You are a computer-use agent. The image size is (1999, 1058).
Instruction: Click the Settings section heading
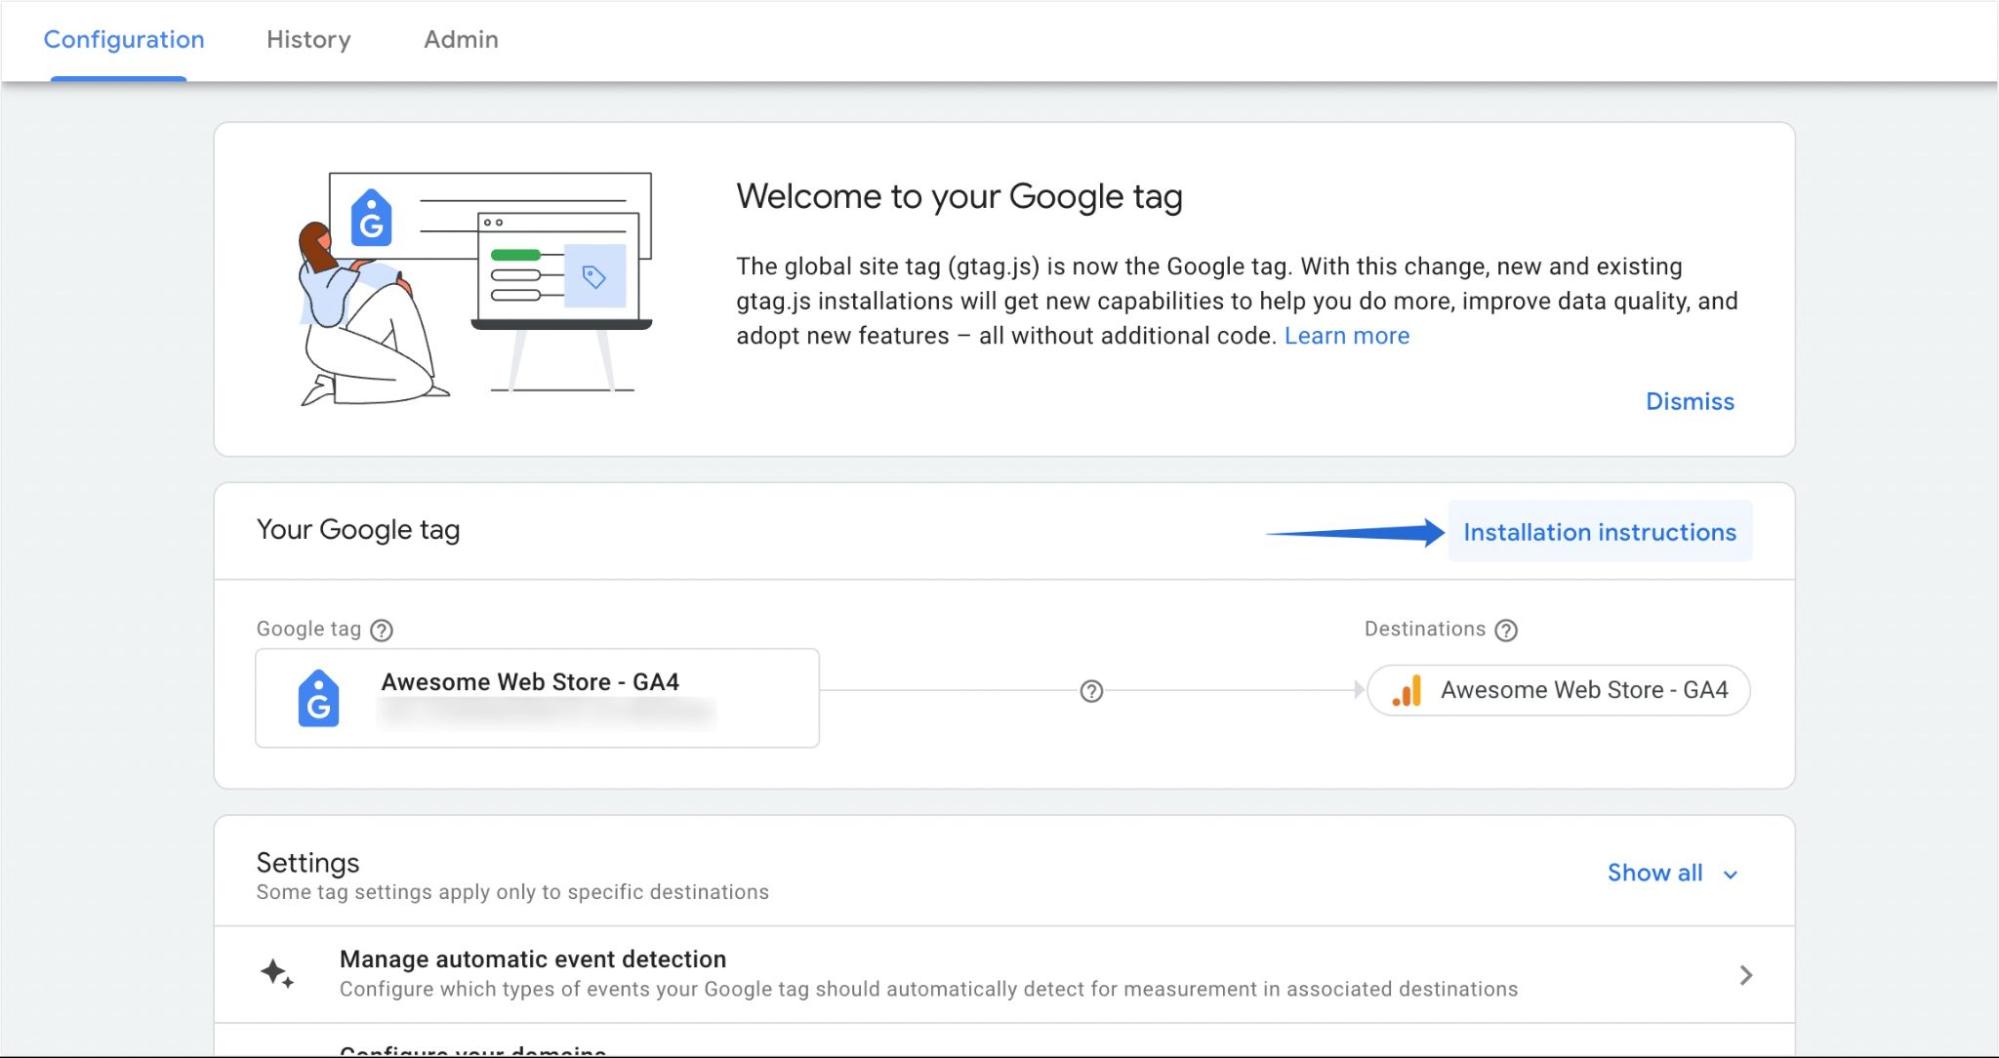click(307, 863)
